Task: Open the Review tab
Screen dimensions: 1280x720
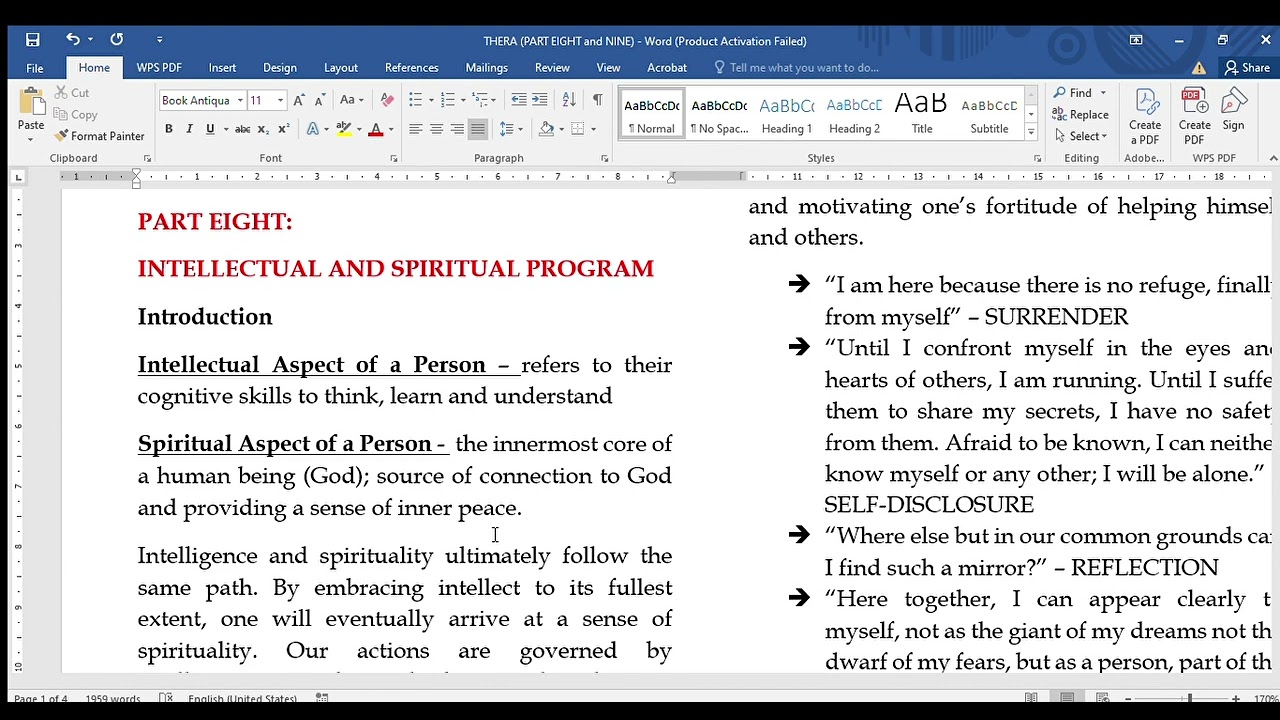Action: (552, 68)
